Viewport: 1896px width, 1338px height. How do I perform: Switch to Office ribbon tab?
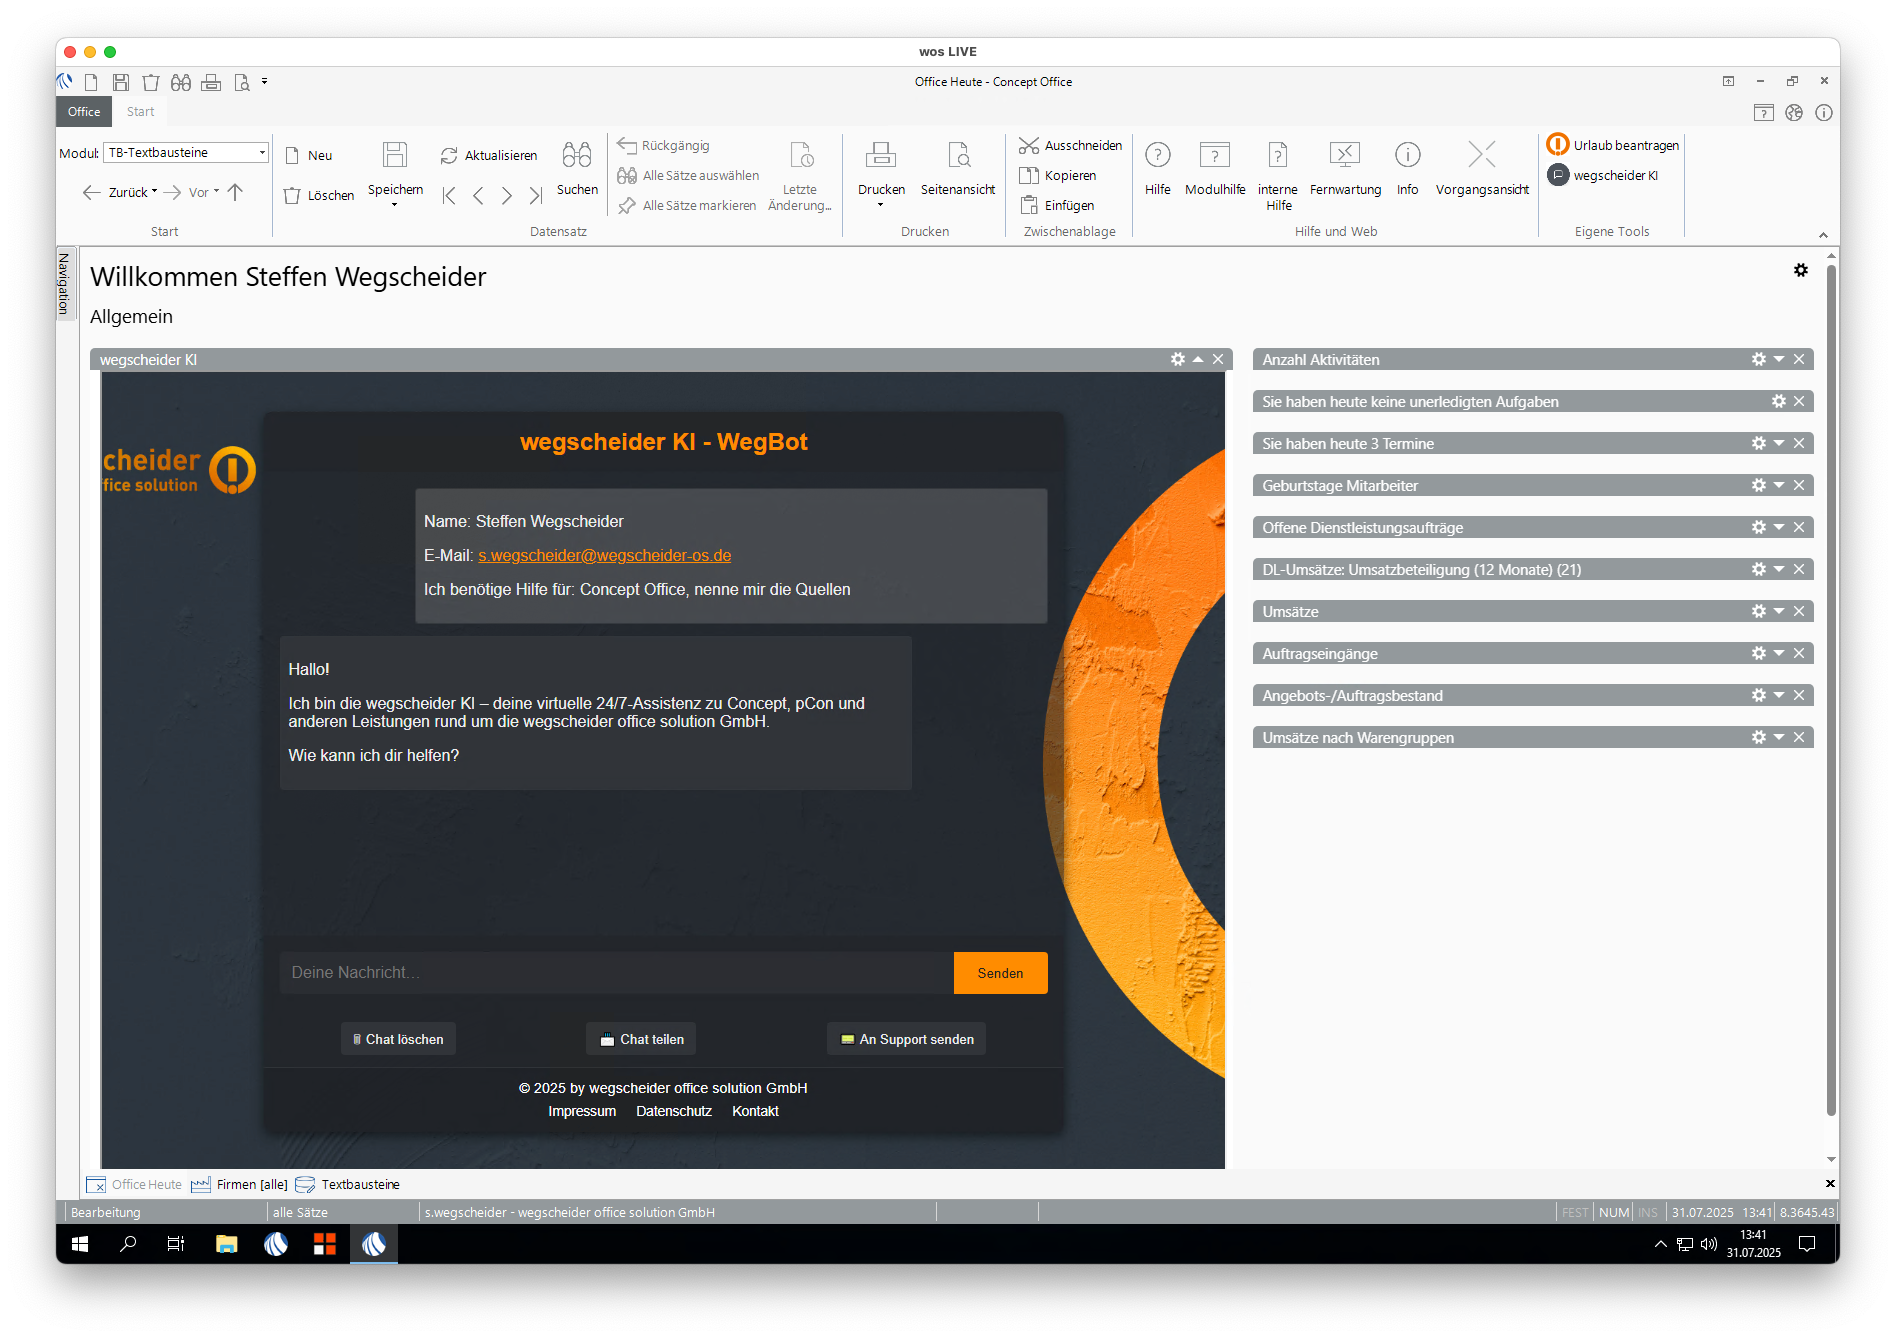coord(84,112)
